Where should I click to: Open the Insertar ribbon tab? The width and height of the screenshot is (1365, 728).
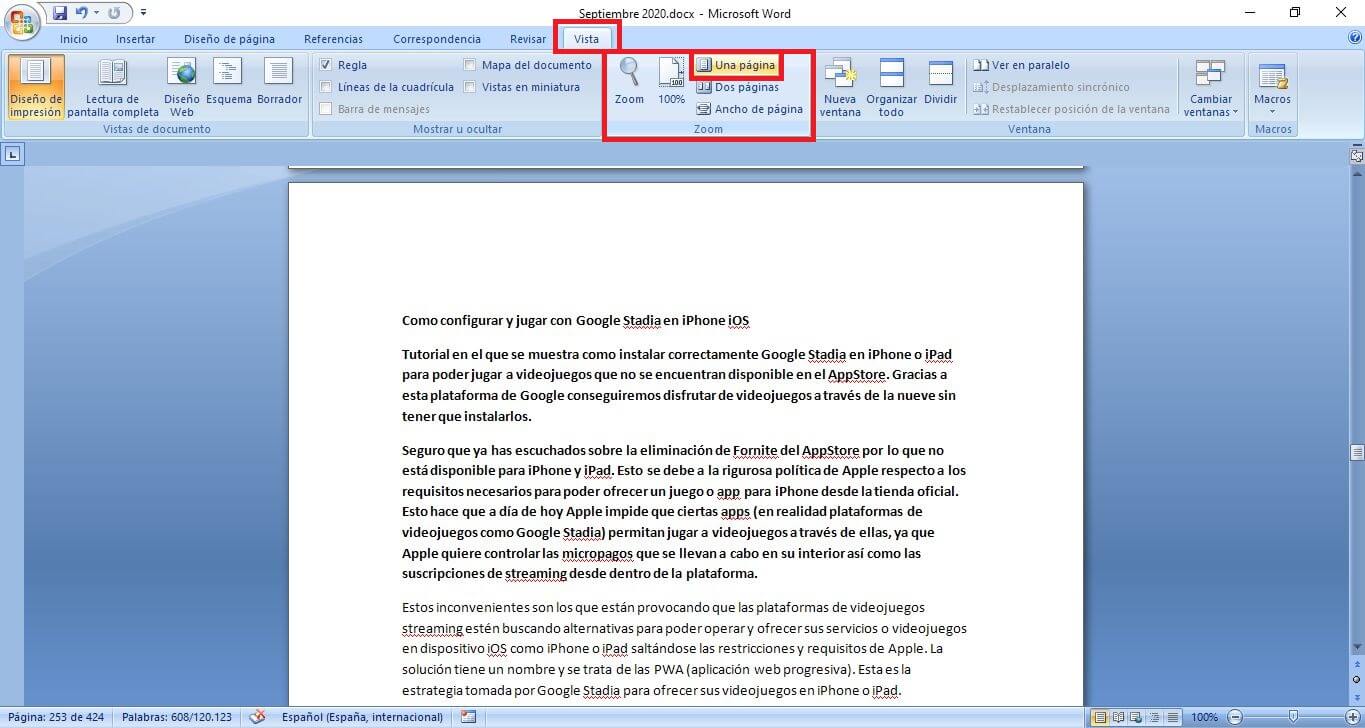pos(136,39)
